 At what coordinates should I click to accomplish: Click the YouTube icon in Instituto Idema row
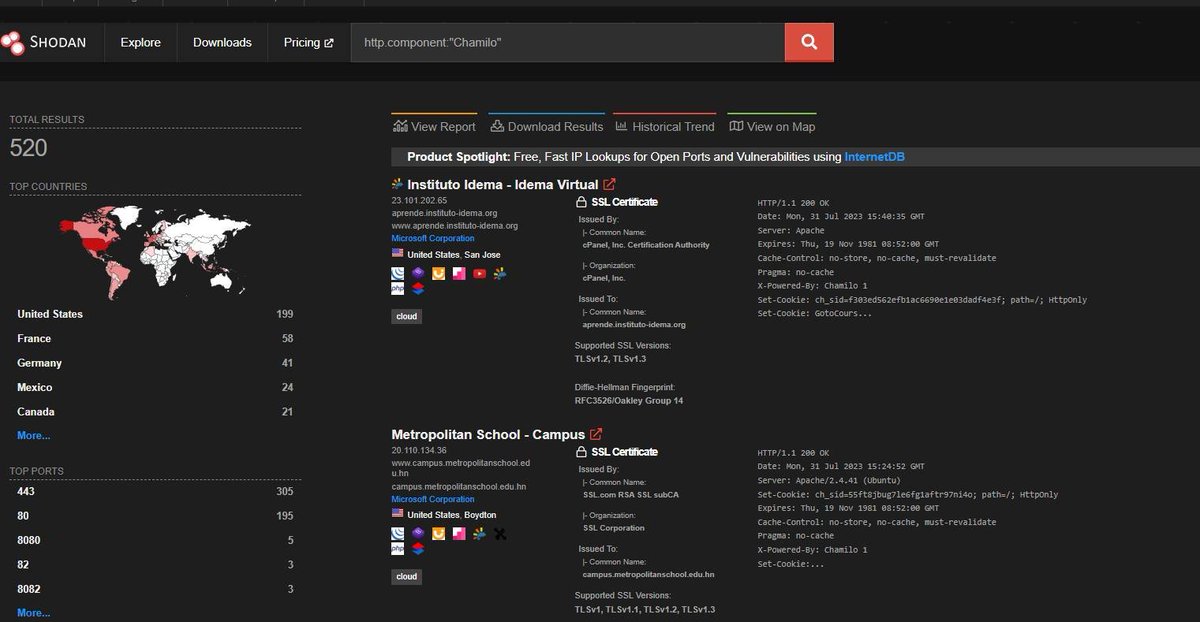[x=479, y=273]
